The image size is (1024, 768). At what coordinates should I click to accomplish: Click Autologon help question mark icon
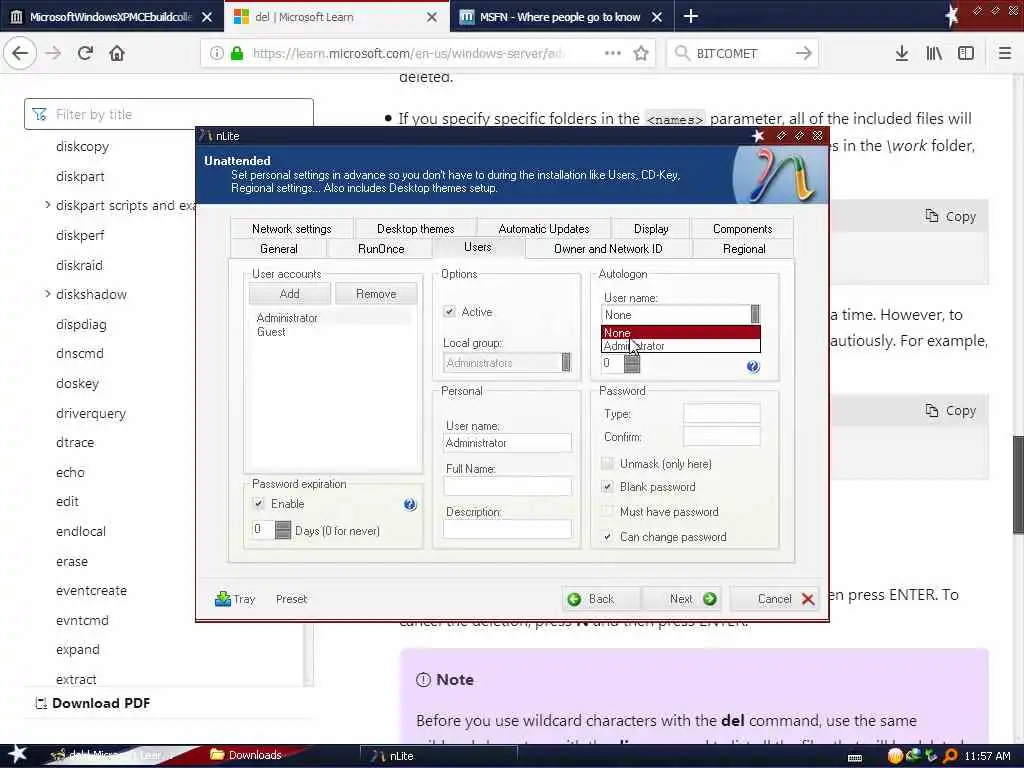[753, 366]
